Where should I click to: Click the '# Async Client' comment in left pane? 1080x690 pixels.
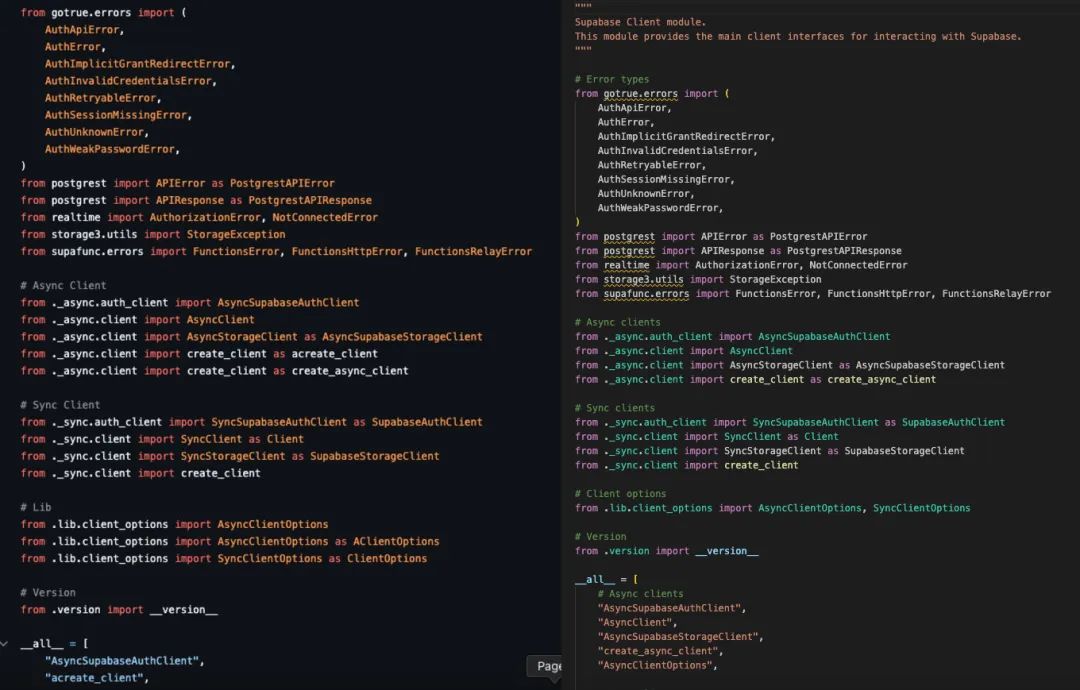click(63, 286)
